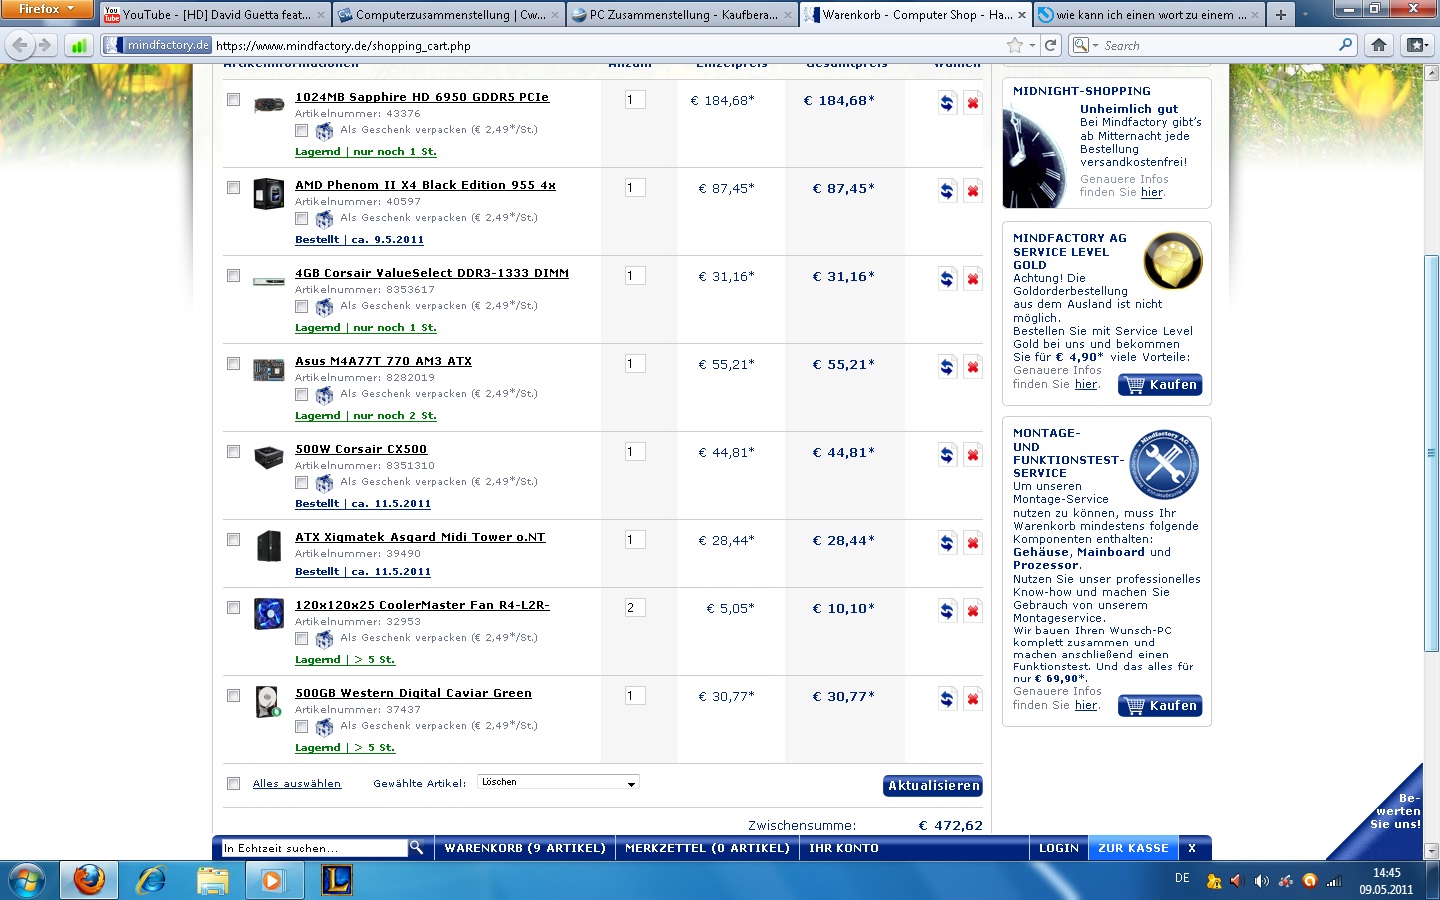Click blue arrows icon in CoolerMaster Fan row

(947, 610)
